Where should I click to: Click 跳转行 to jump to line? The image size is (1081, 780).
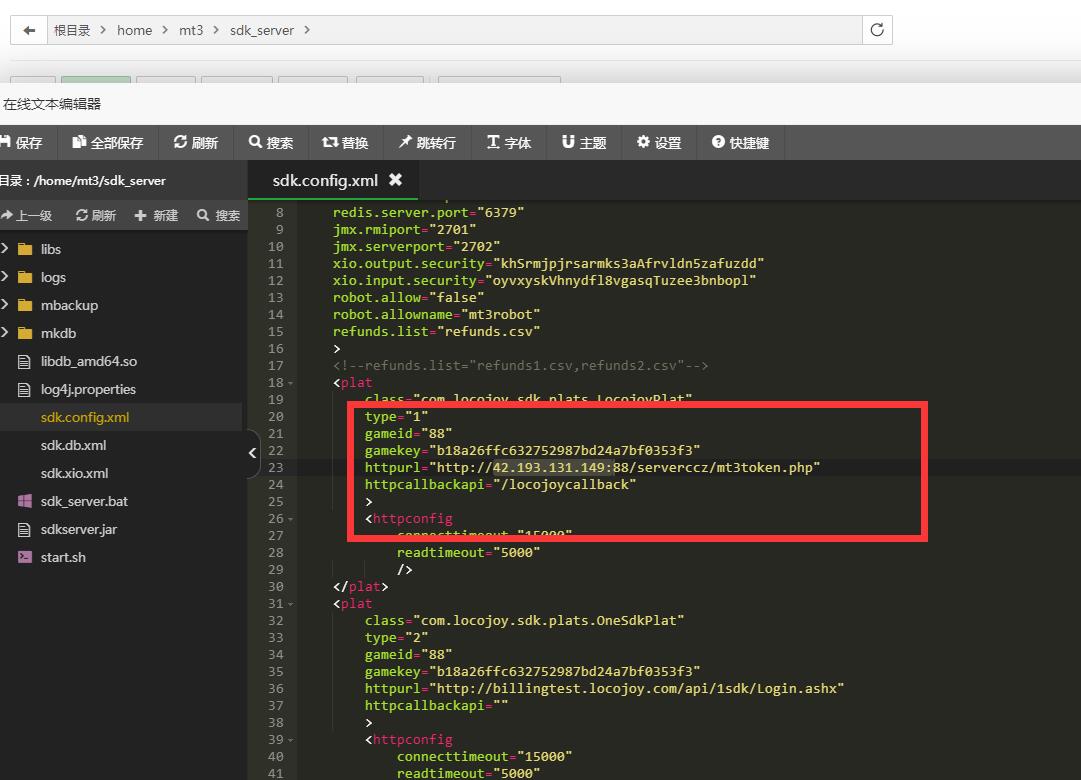click(x=427, y=143)
